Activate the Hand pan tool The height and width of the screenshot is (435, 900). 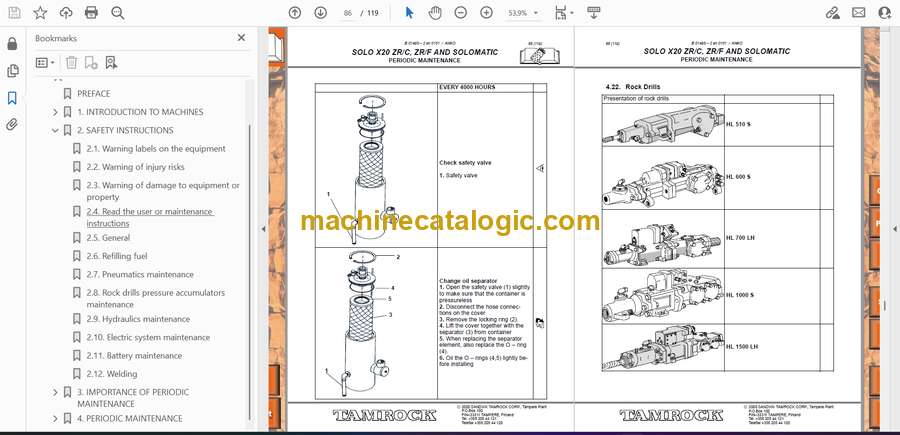click(x=435, y=13)
